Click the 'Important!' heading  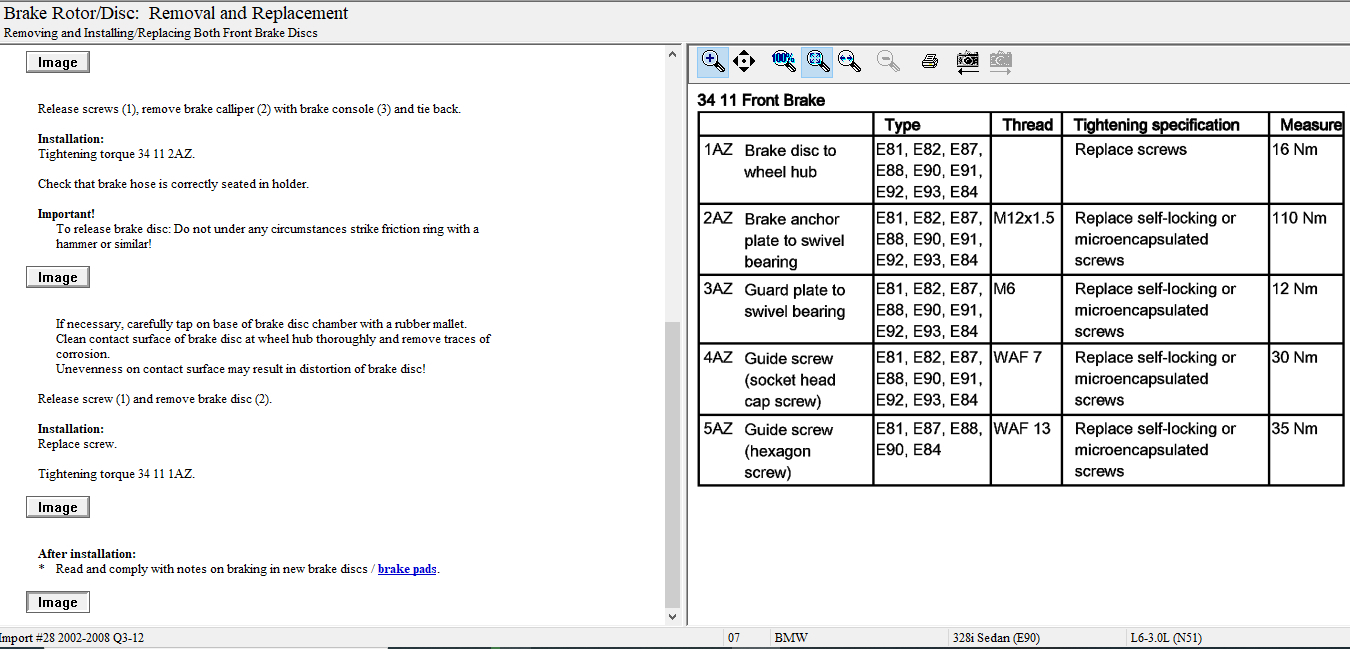point(66,214)
